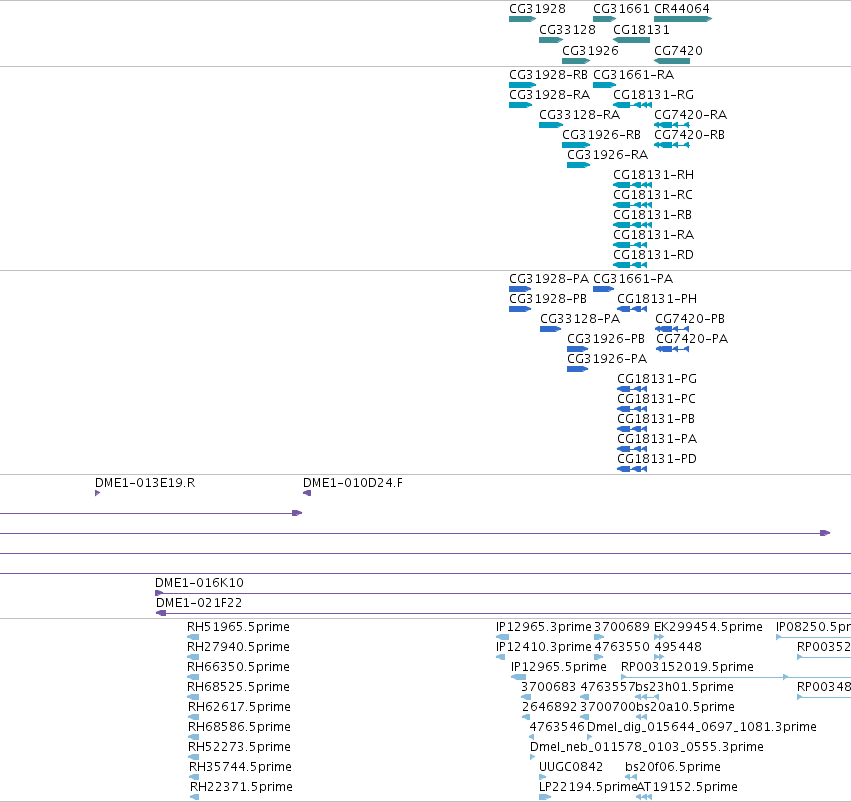851x802 pixels.
Task: Click transcript CG31926-RA
Action: pos(579,166)
